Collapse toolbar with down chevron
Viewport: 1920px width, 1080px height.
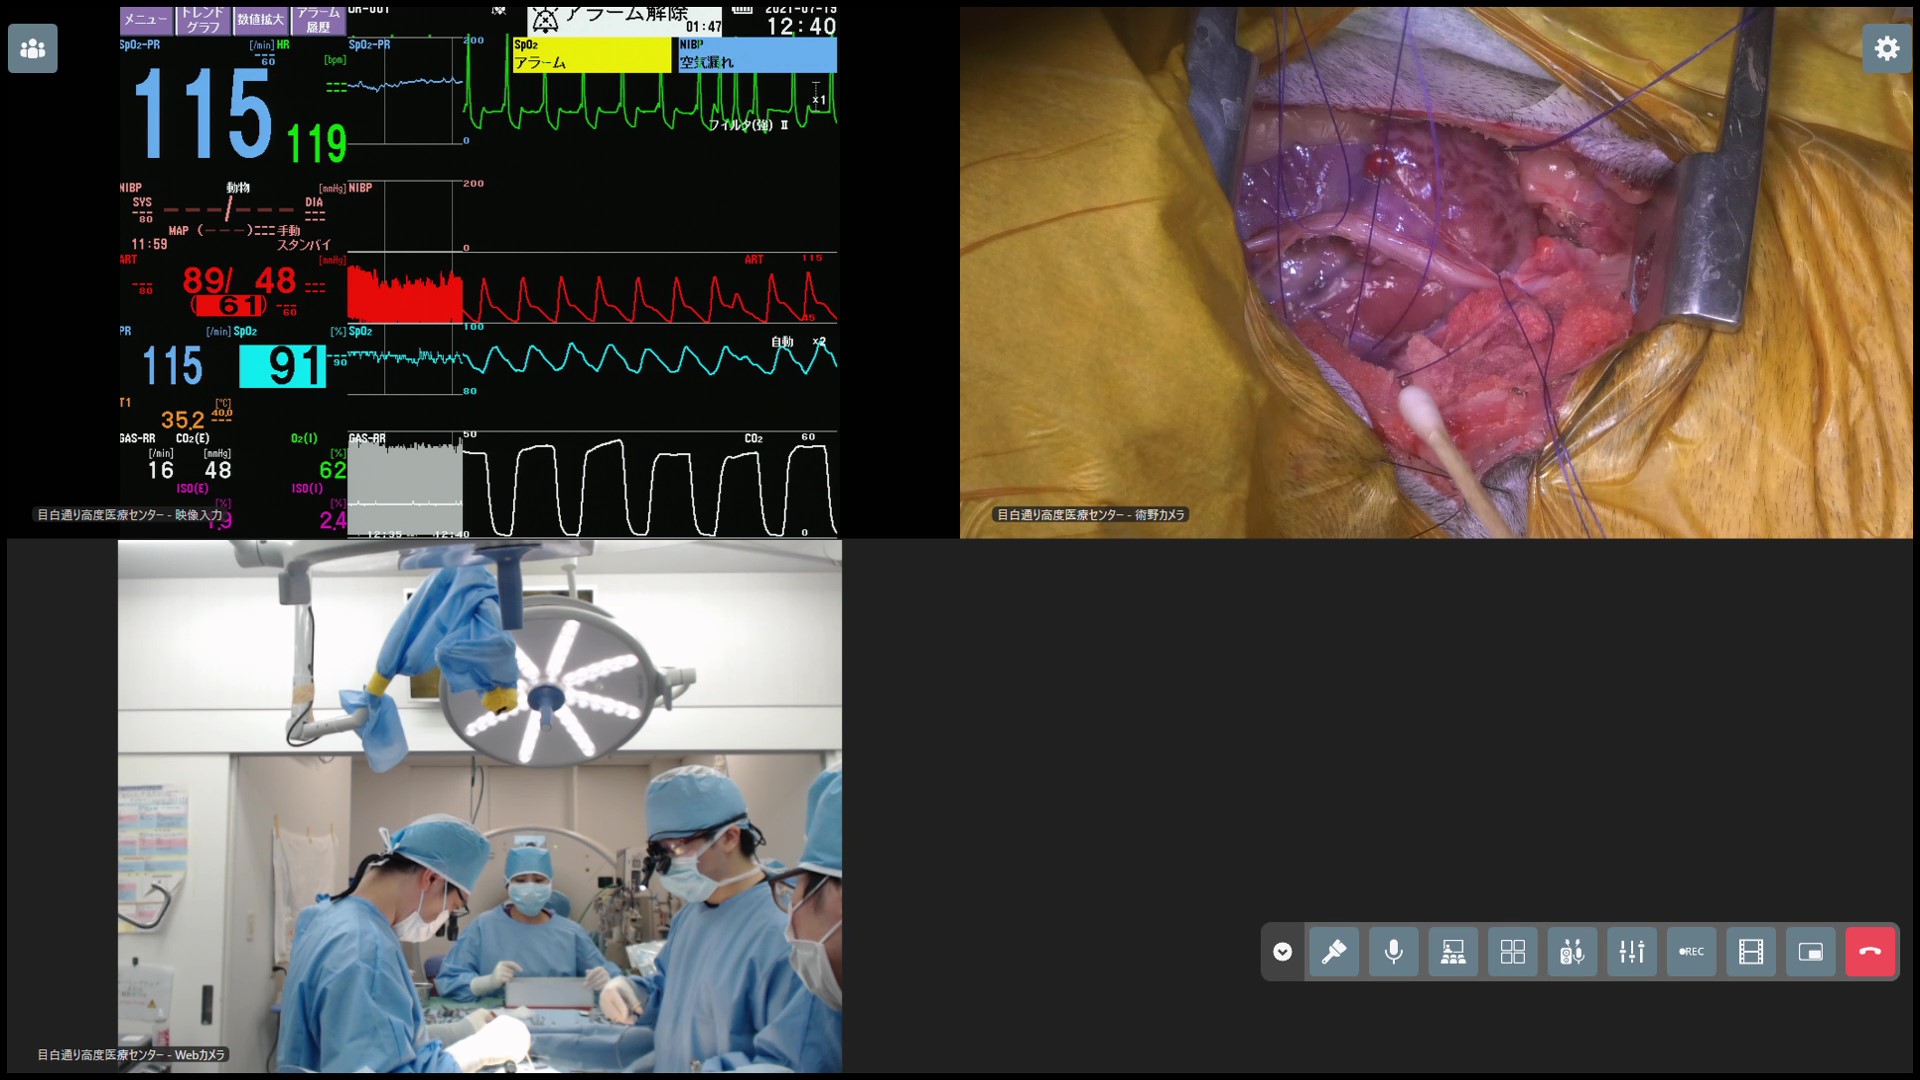[x=1282, y=952]
